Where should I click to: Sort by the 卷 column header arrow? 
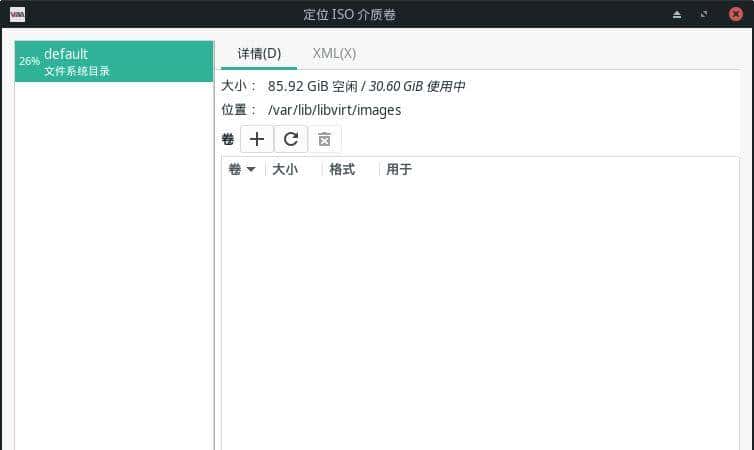(x=251, y=169)
